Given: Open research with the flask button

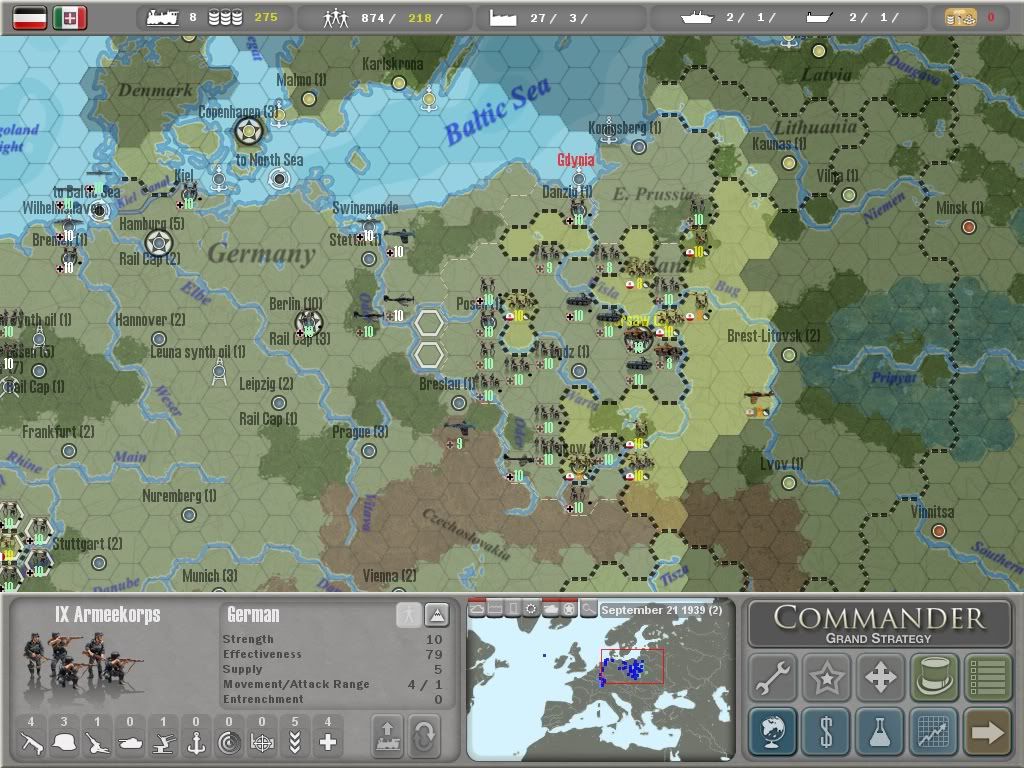Looking at the screenshot, I should pos(880,731).
